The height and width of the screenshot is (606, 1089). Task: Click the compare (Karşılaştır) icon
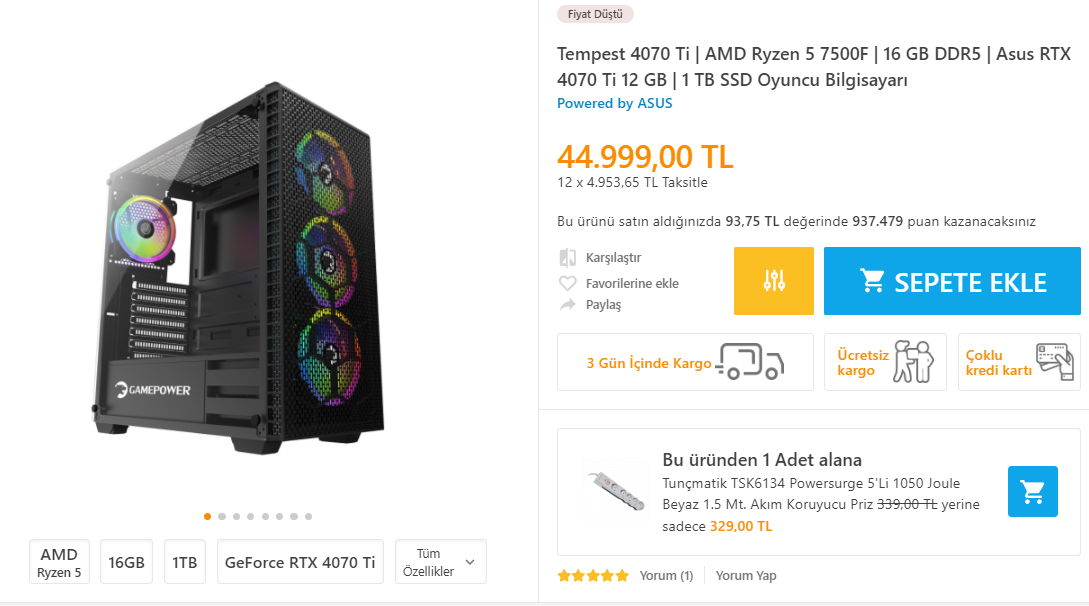567,257
